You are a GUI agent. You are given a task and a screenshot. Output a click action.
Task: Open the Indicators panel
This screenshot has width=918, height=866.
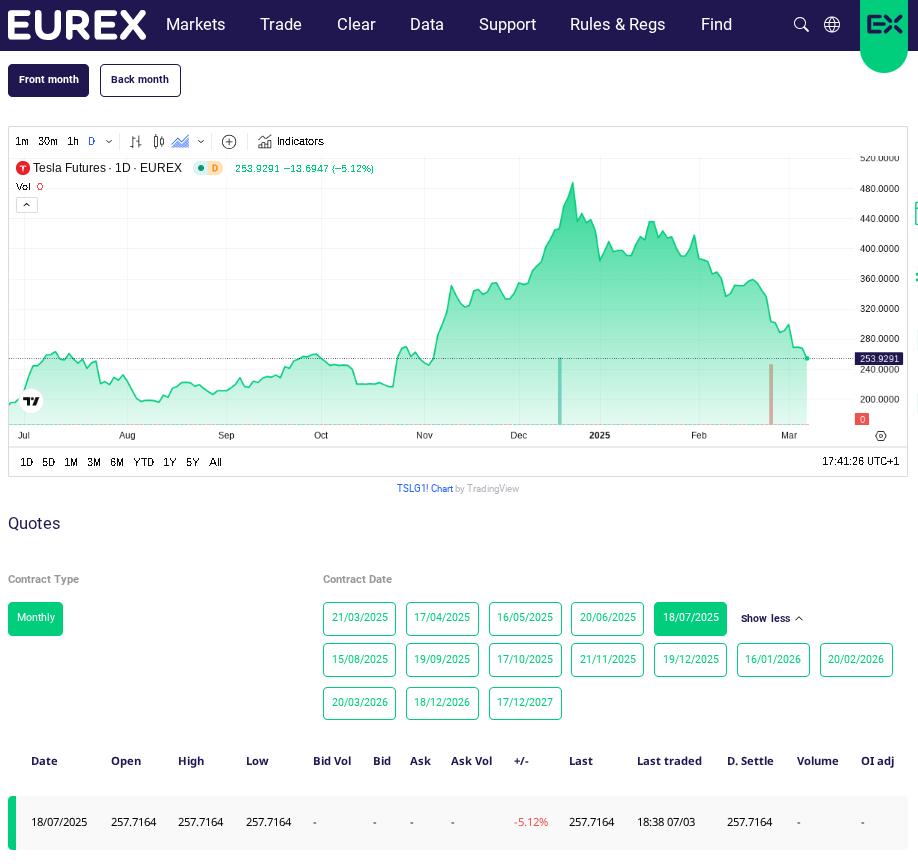pyautogui.click(x=291, y=142)
